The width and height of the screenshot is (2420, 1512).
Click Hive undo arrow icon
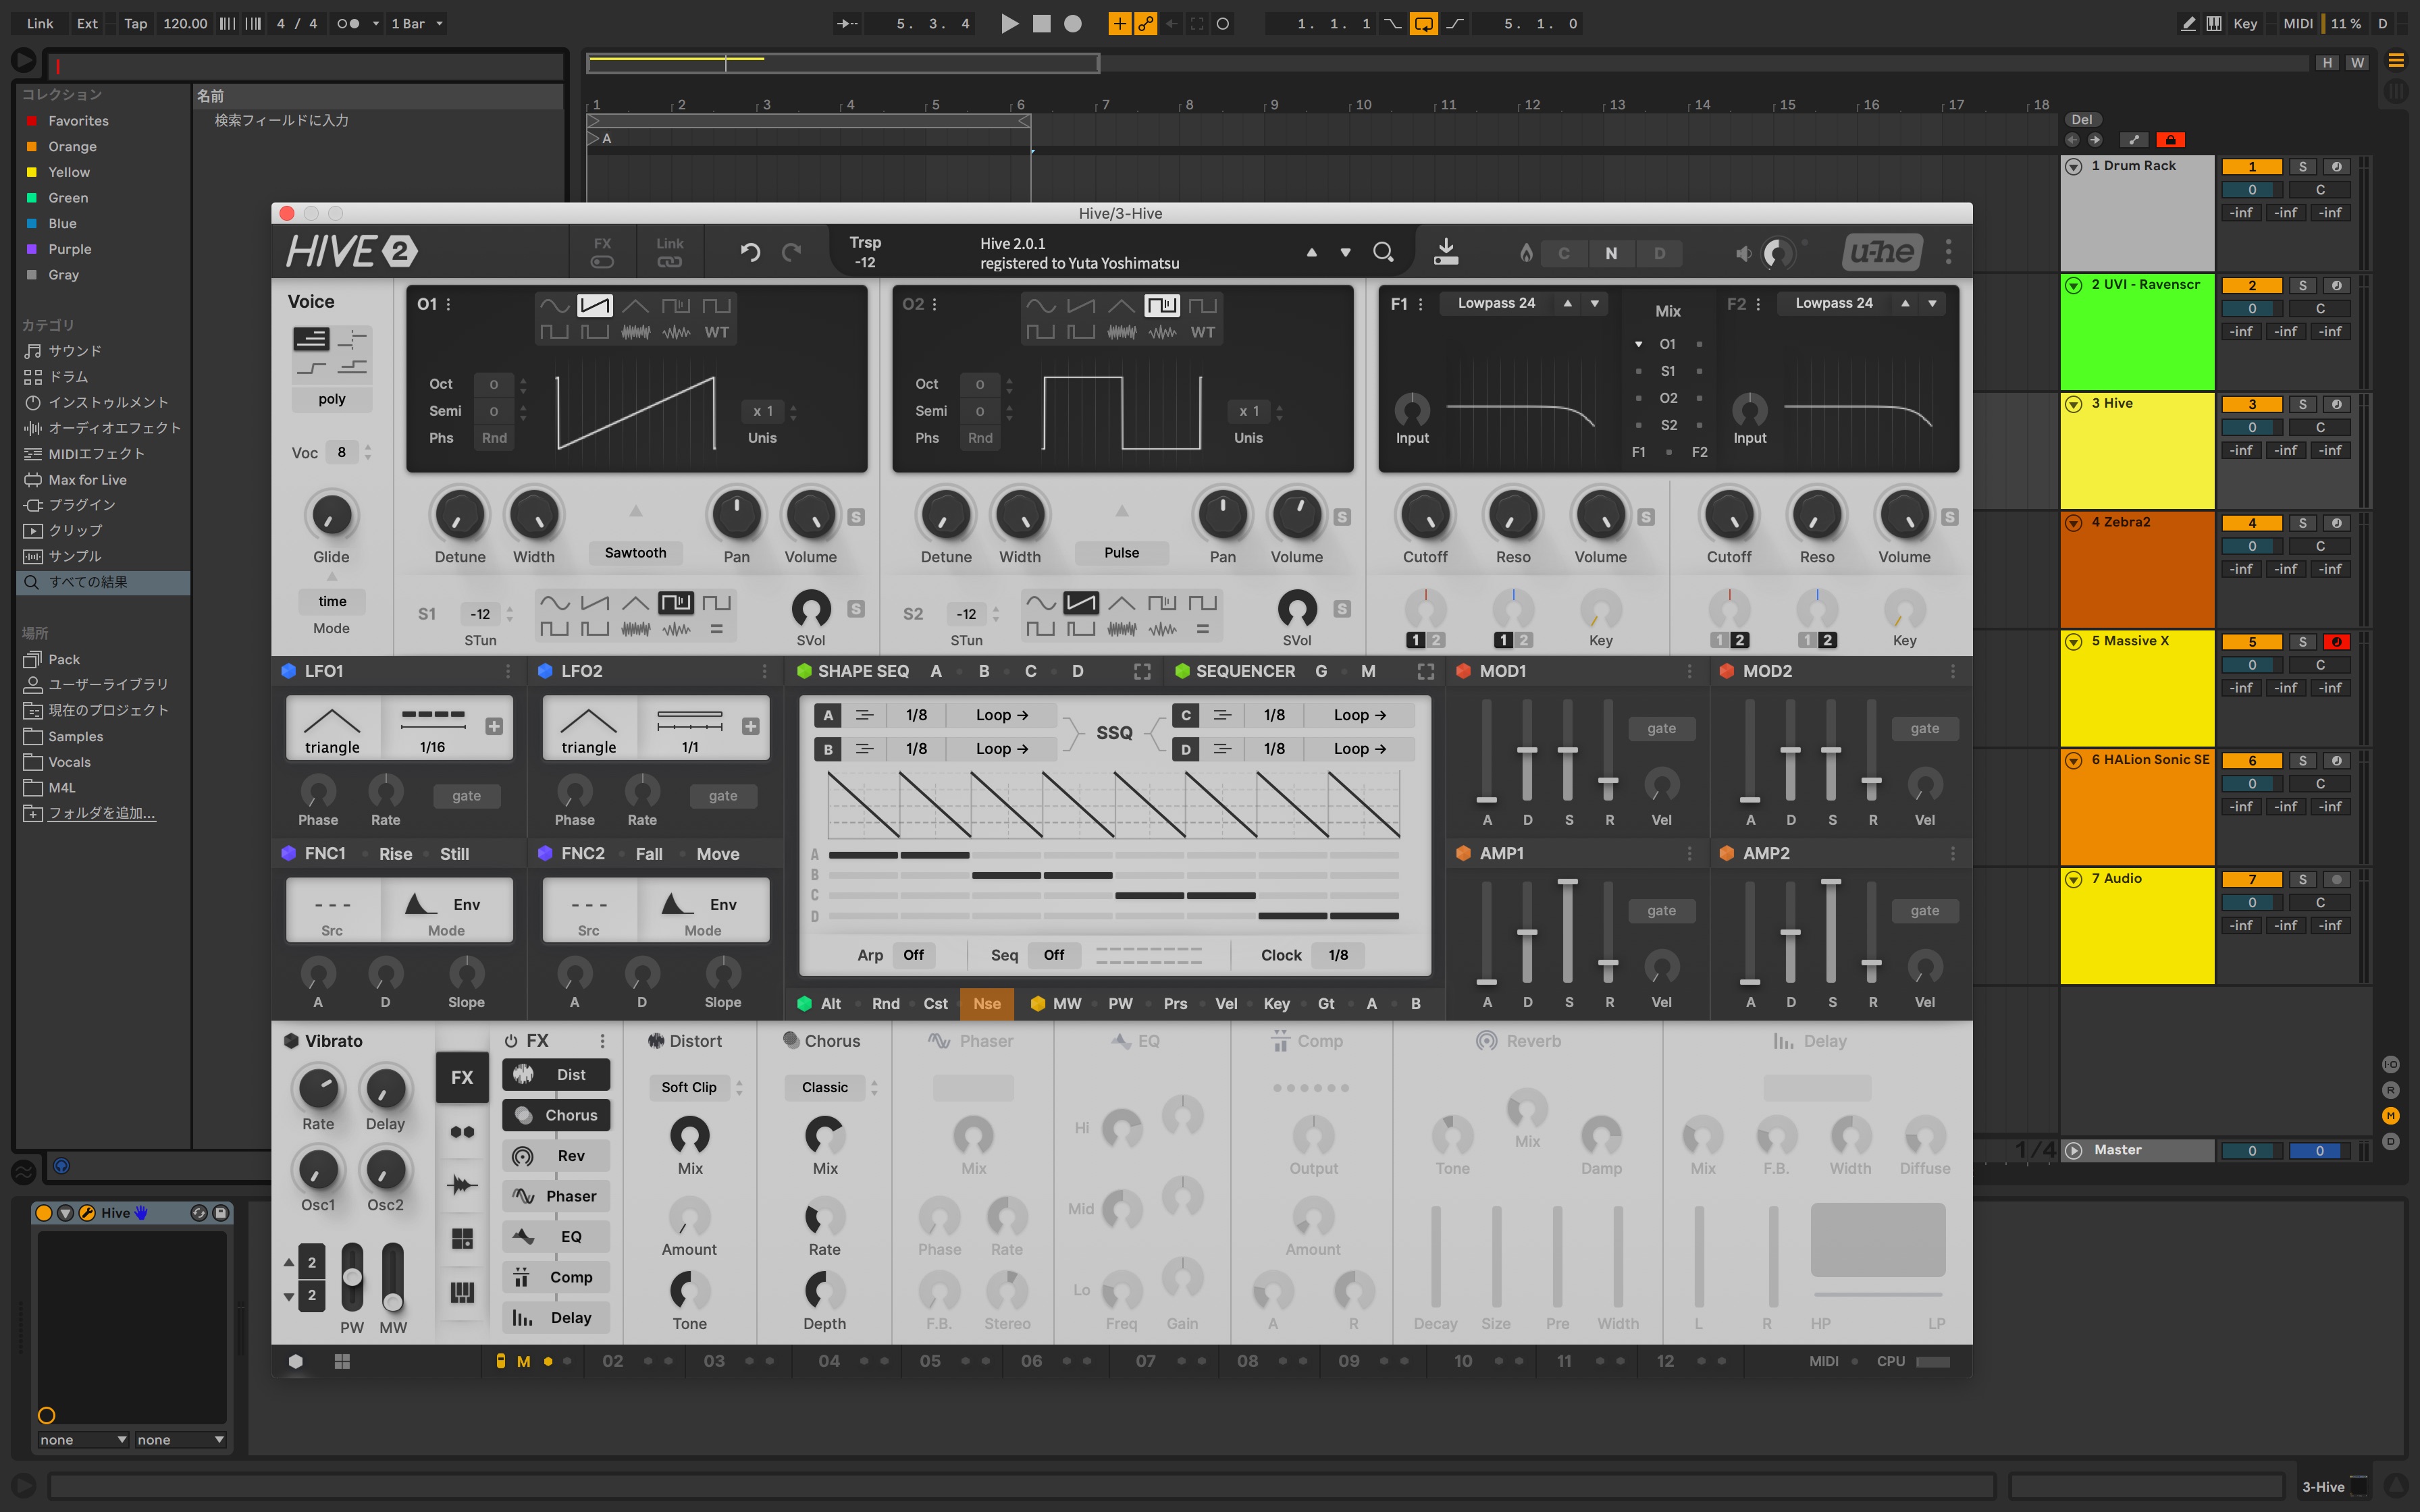750,252
